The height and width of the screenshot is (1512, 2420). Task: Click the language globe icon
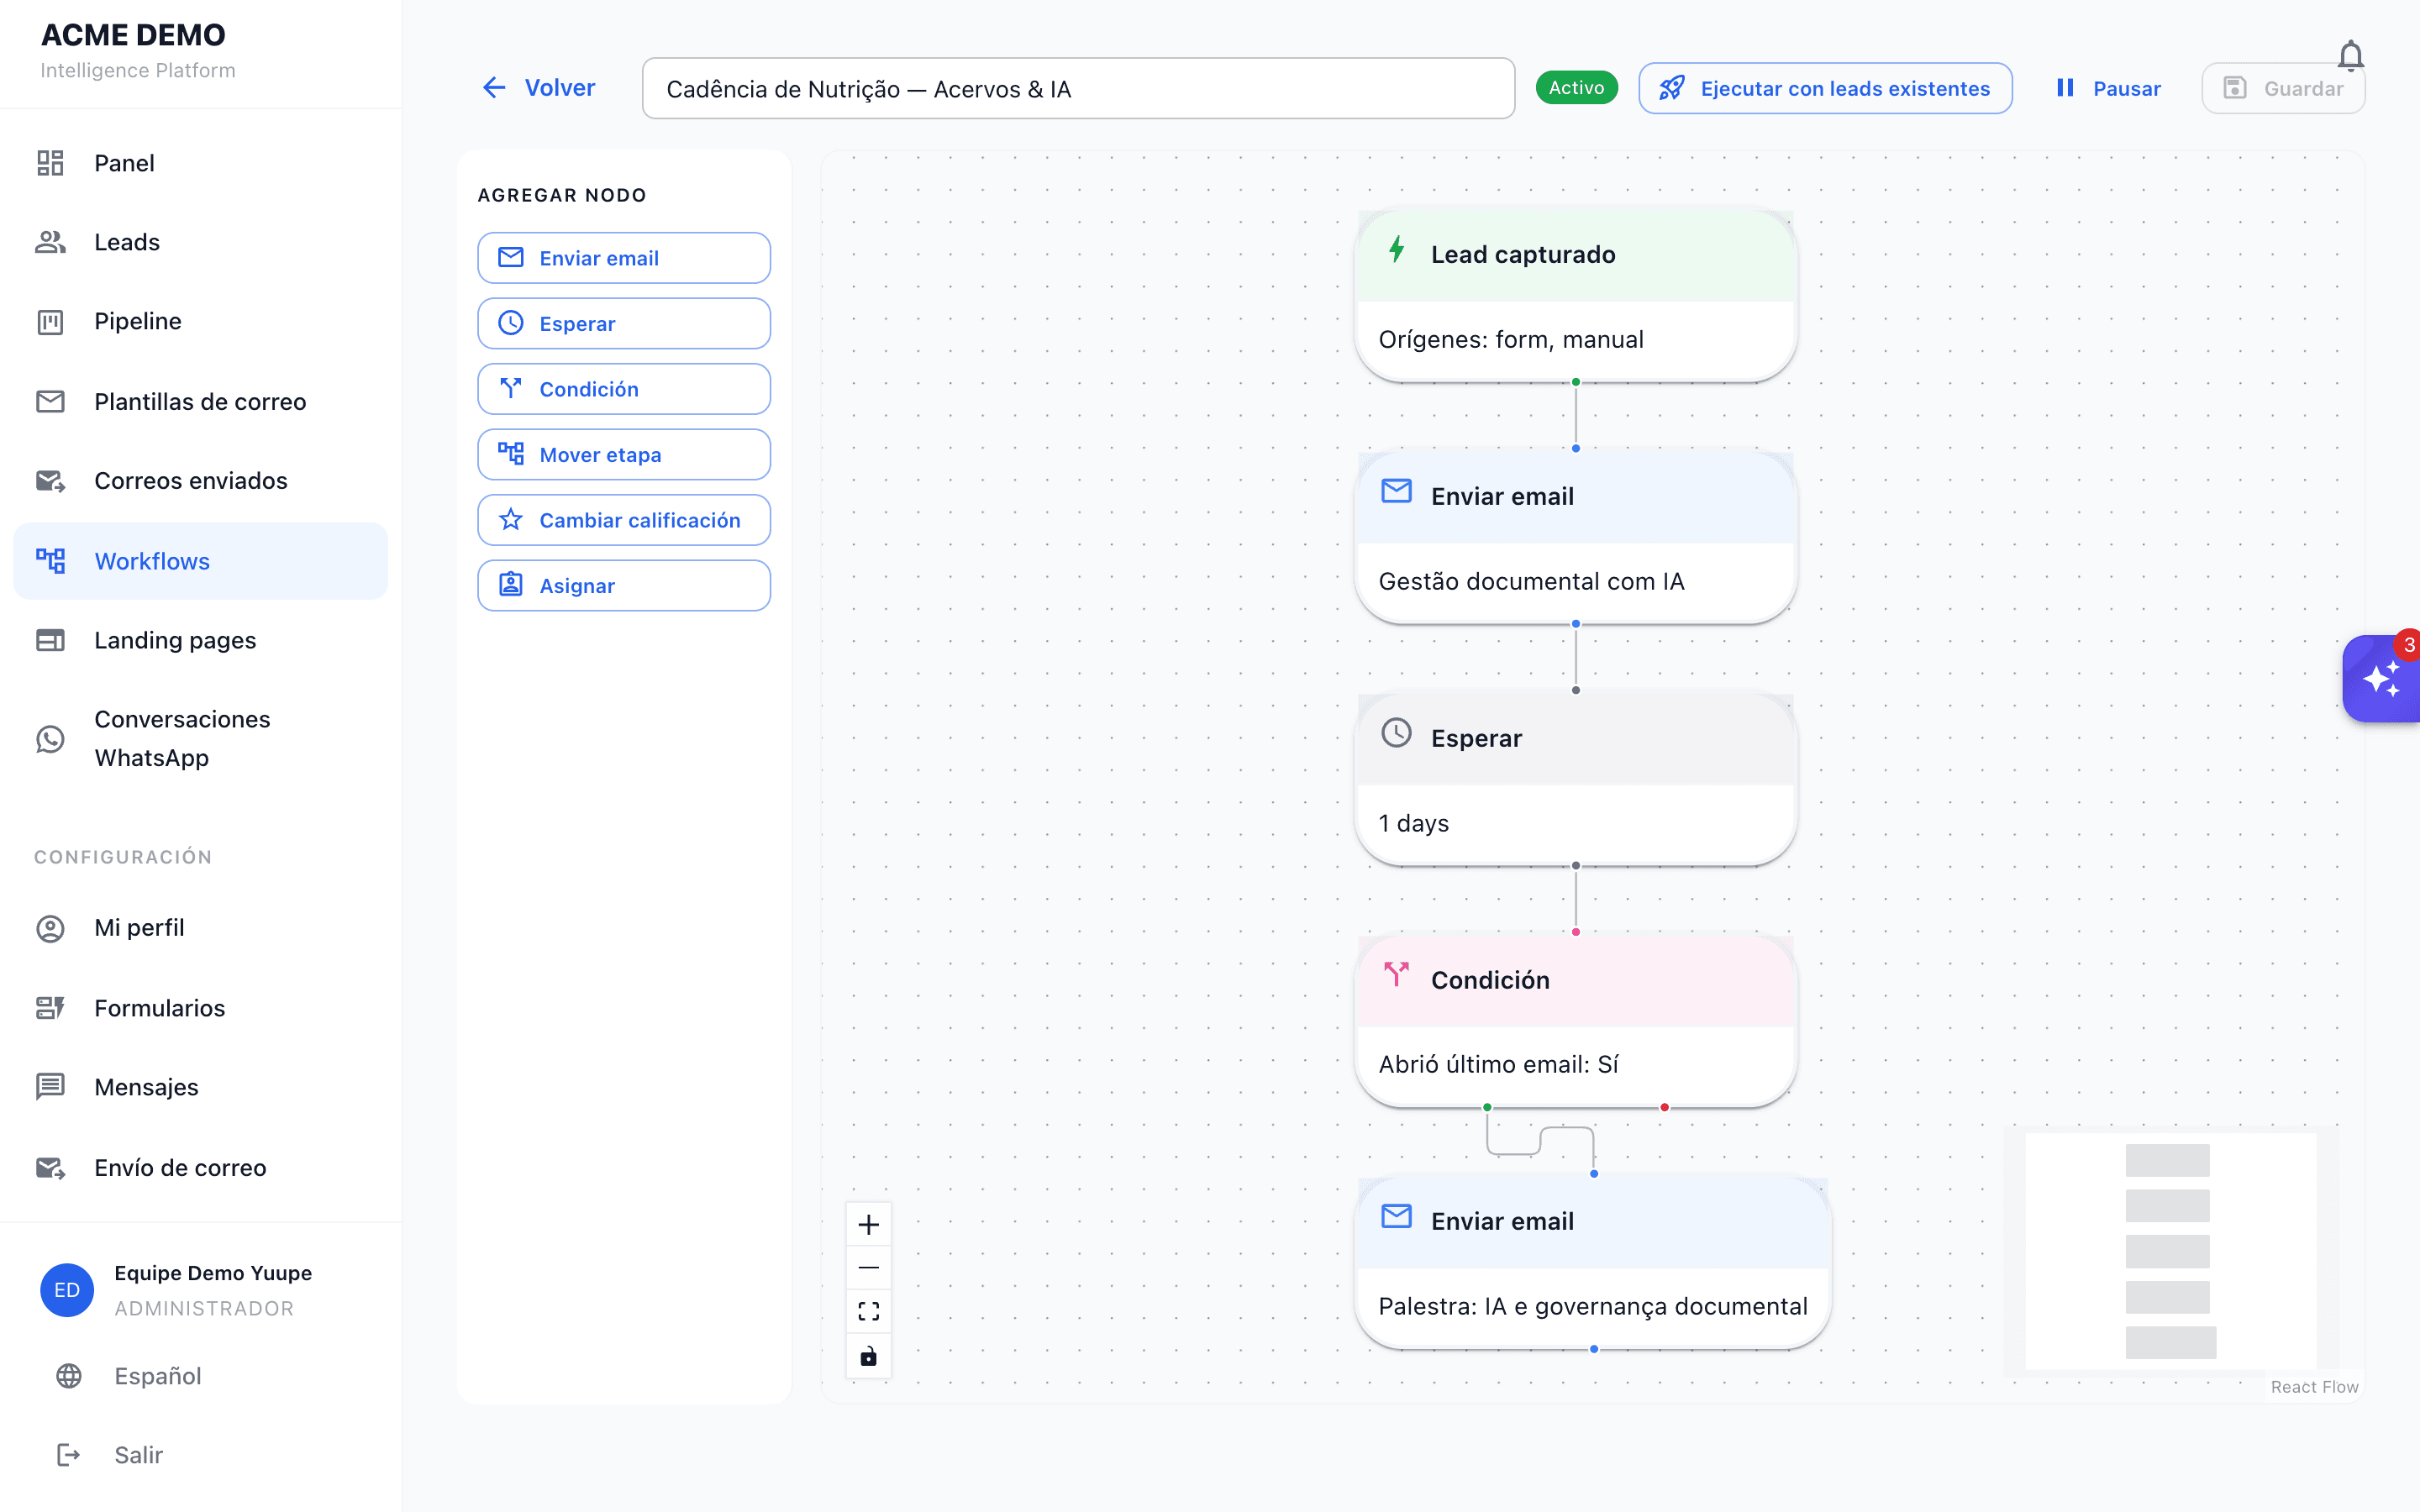pyautogui.click(x=69, y=1376)
